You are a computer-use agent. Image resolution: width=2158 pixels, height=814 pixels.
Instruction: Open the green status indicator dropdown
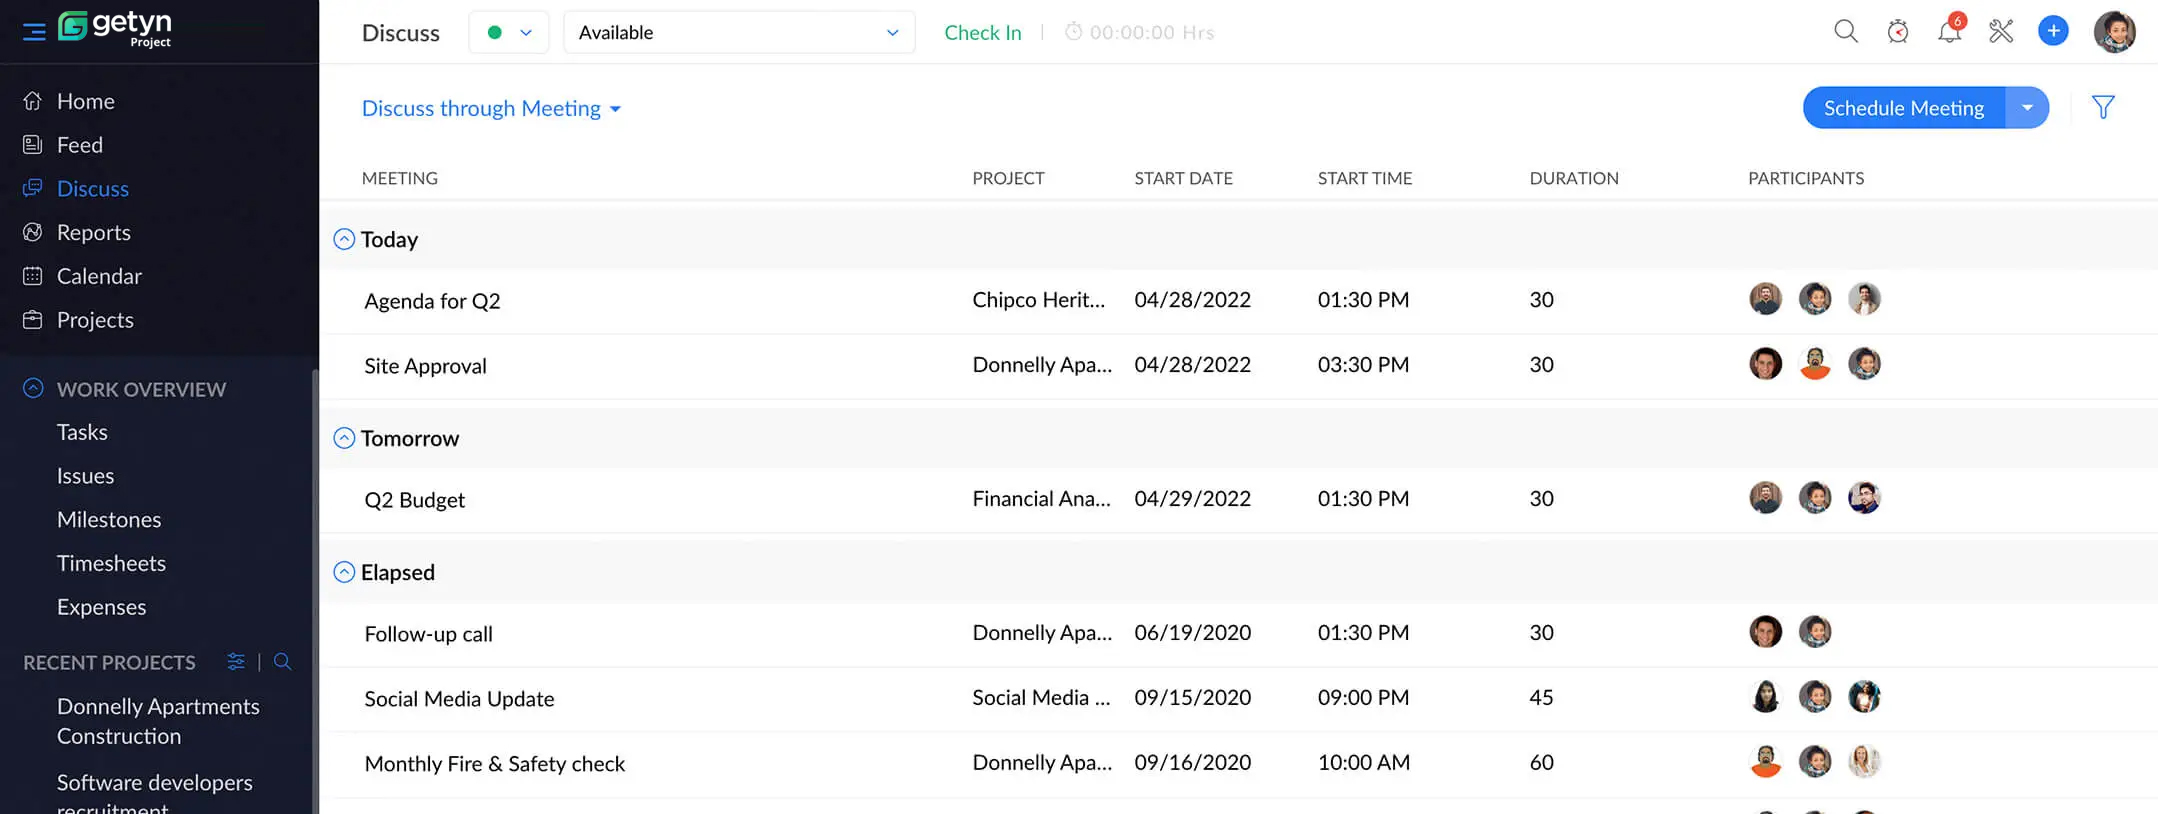[x=509, y=32]
